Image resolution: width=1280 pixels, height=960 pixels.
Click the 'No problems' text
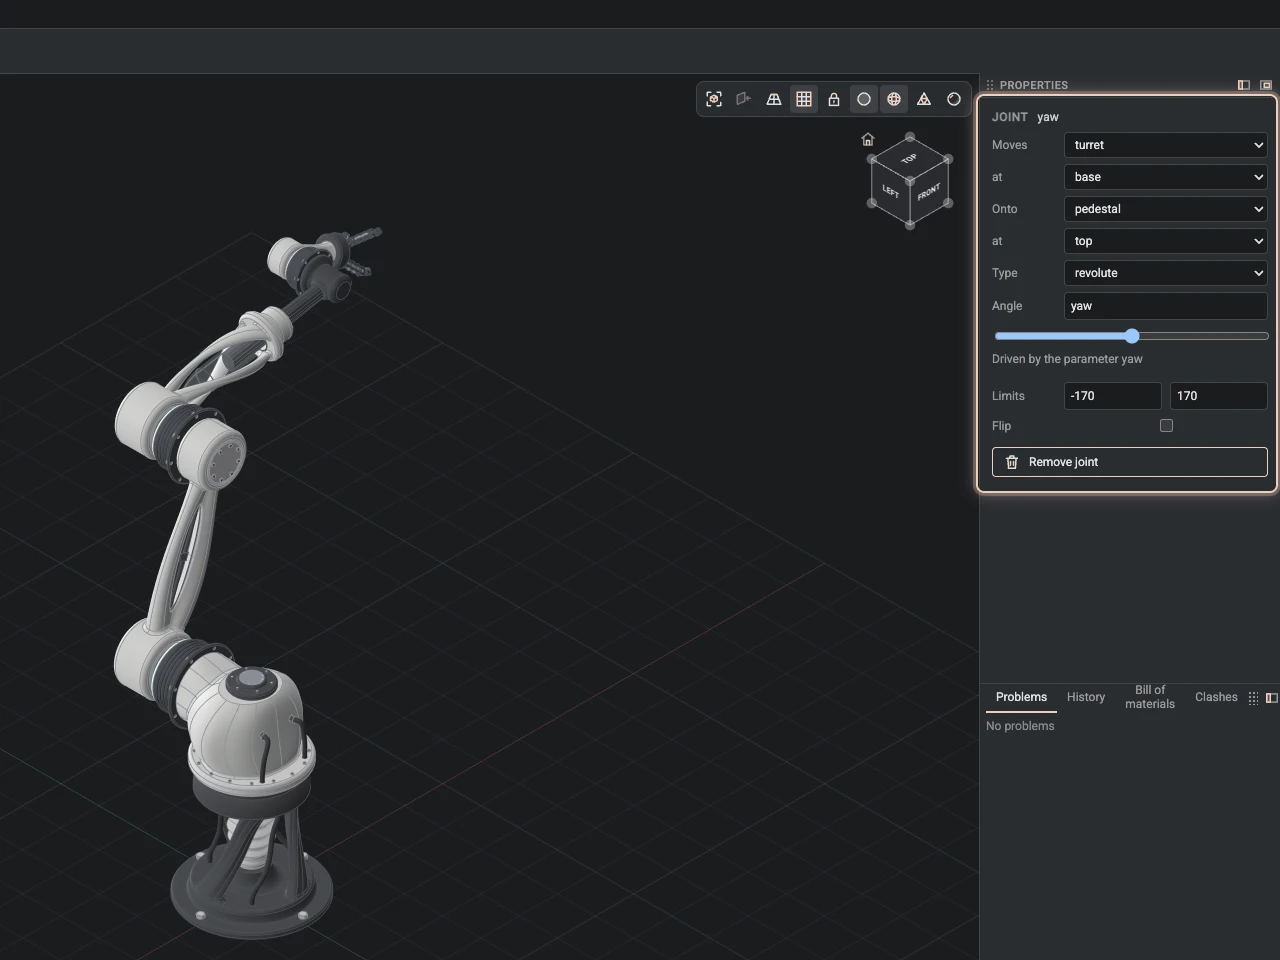1020,726
